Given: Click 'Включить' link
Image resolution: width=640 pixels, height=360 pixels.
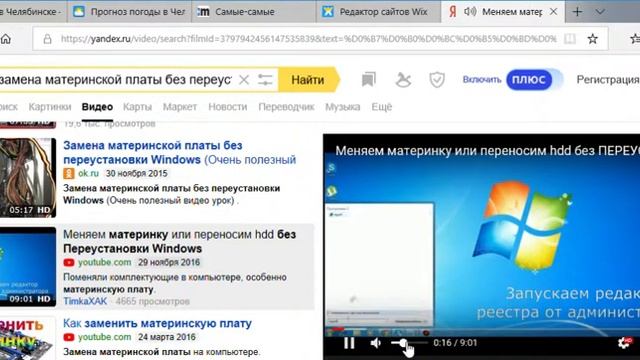Looking at the screenshot, I should (x=482, y=80).
